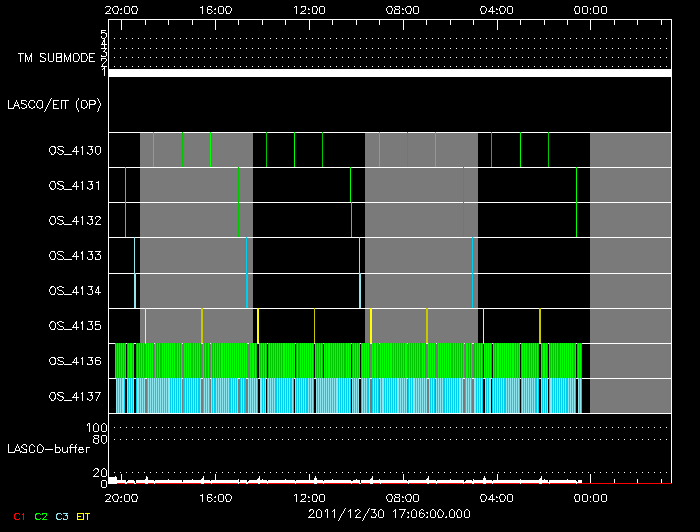The height and width of the screenshot is (532, 700).
Task: Click the 100 mark on buffer scale
Action: pyautogui.click(x=100, y=427)
